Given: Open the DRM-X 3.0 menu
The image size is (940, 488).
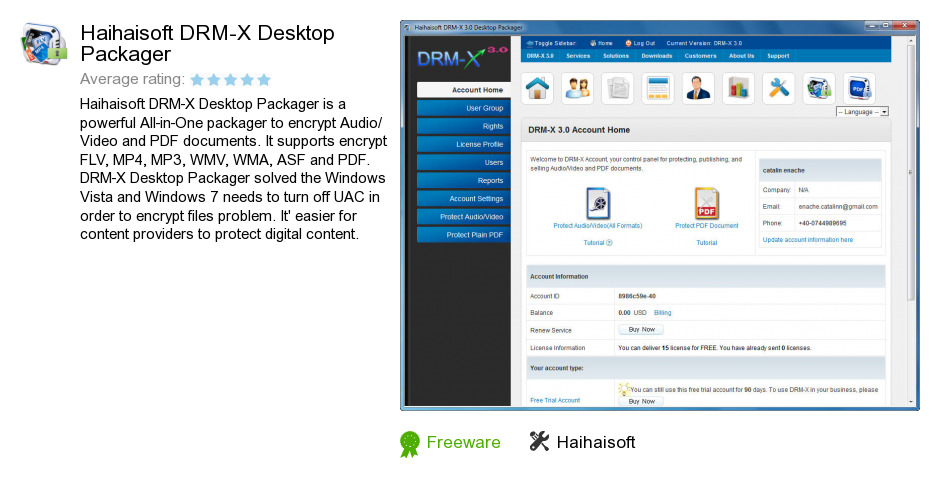Looking at the screenshot, I should tap(540, 56).
